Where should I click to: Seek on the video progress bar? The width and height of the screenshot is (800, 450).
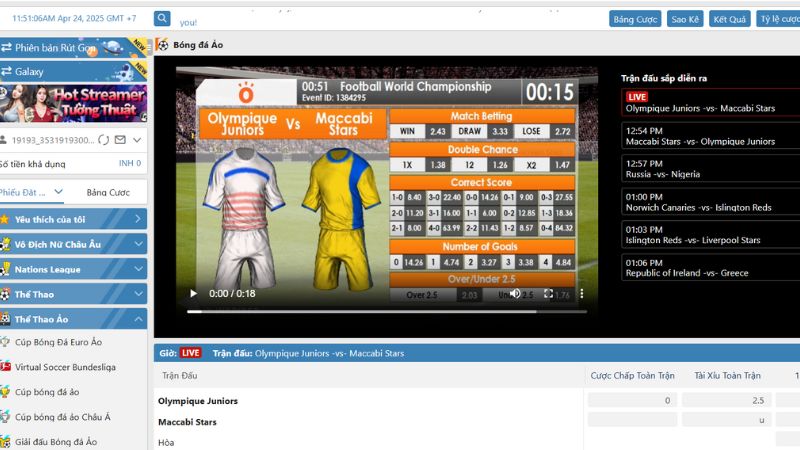click(x=387, y=311)
